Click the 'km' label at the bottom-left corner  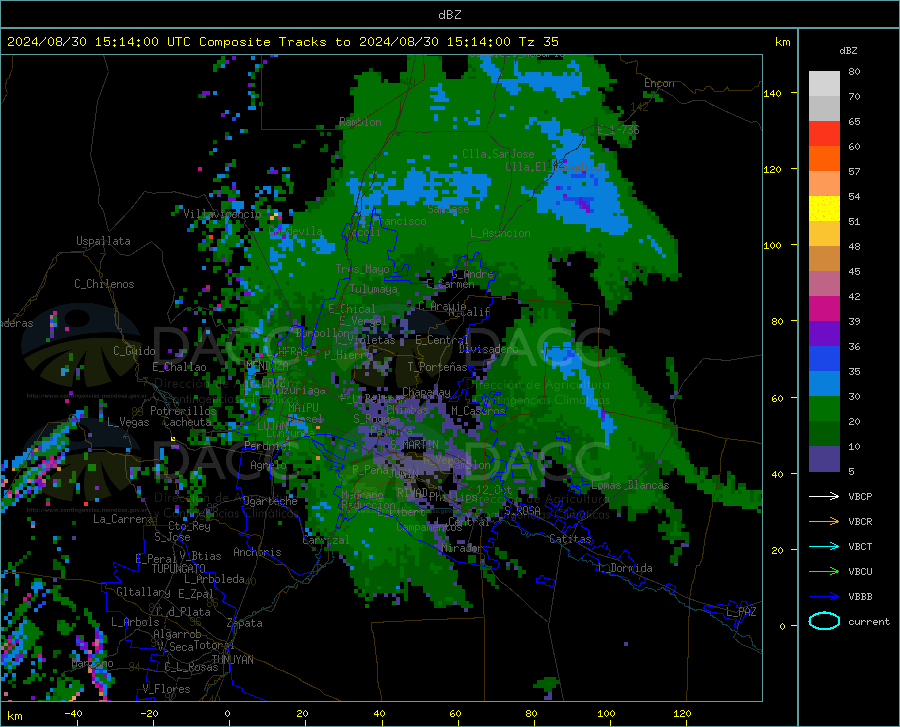coord(14,716)
